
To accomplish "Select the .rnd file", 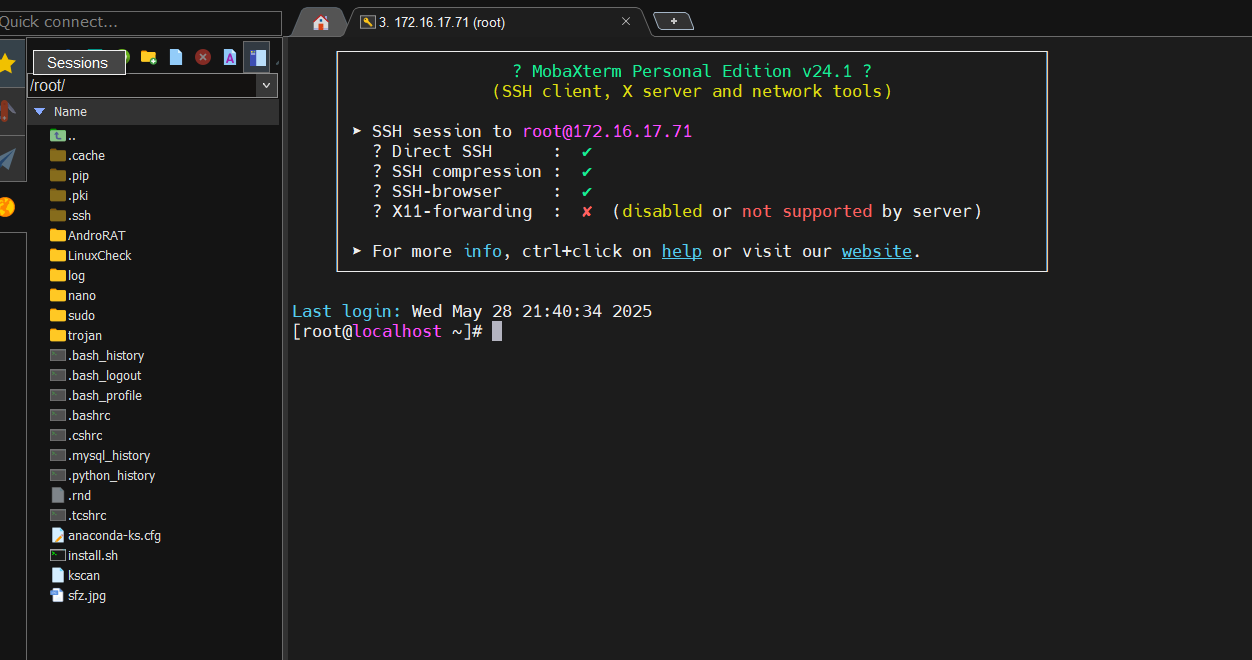I will pos(71,495).
